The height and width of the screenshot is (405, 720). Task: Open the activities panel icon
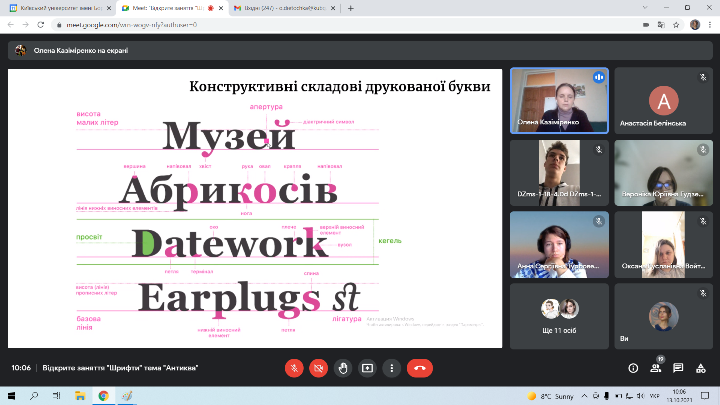coord(701,367)
